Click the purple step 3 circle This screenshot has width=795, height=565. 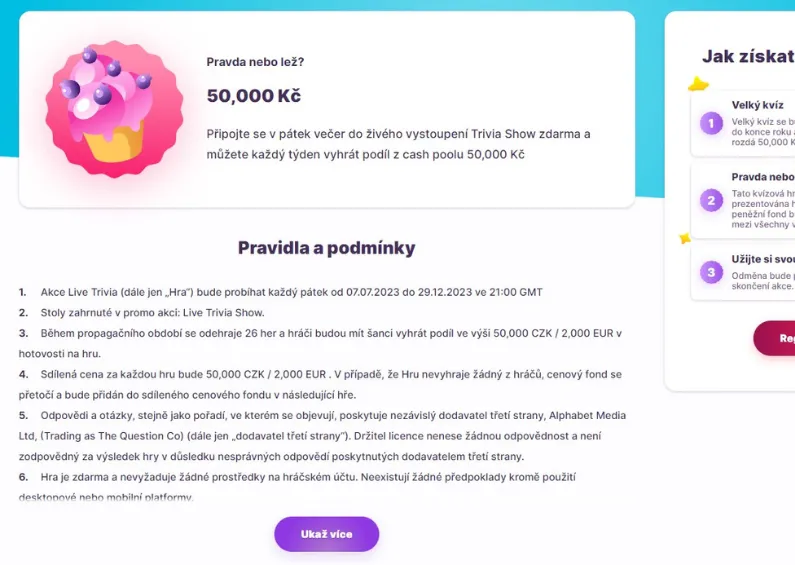coord(711,272)
